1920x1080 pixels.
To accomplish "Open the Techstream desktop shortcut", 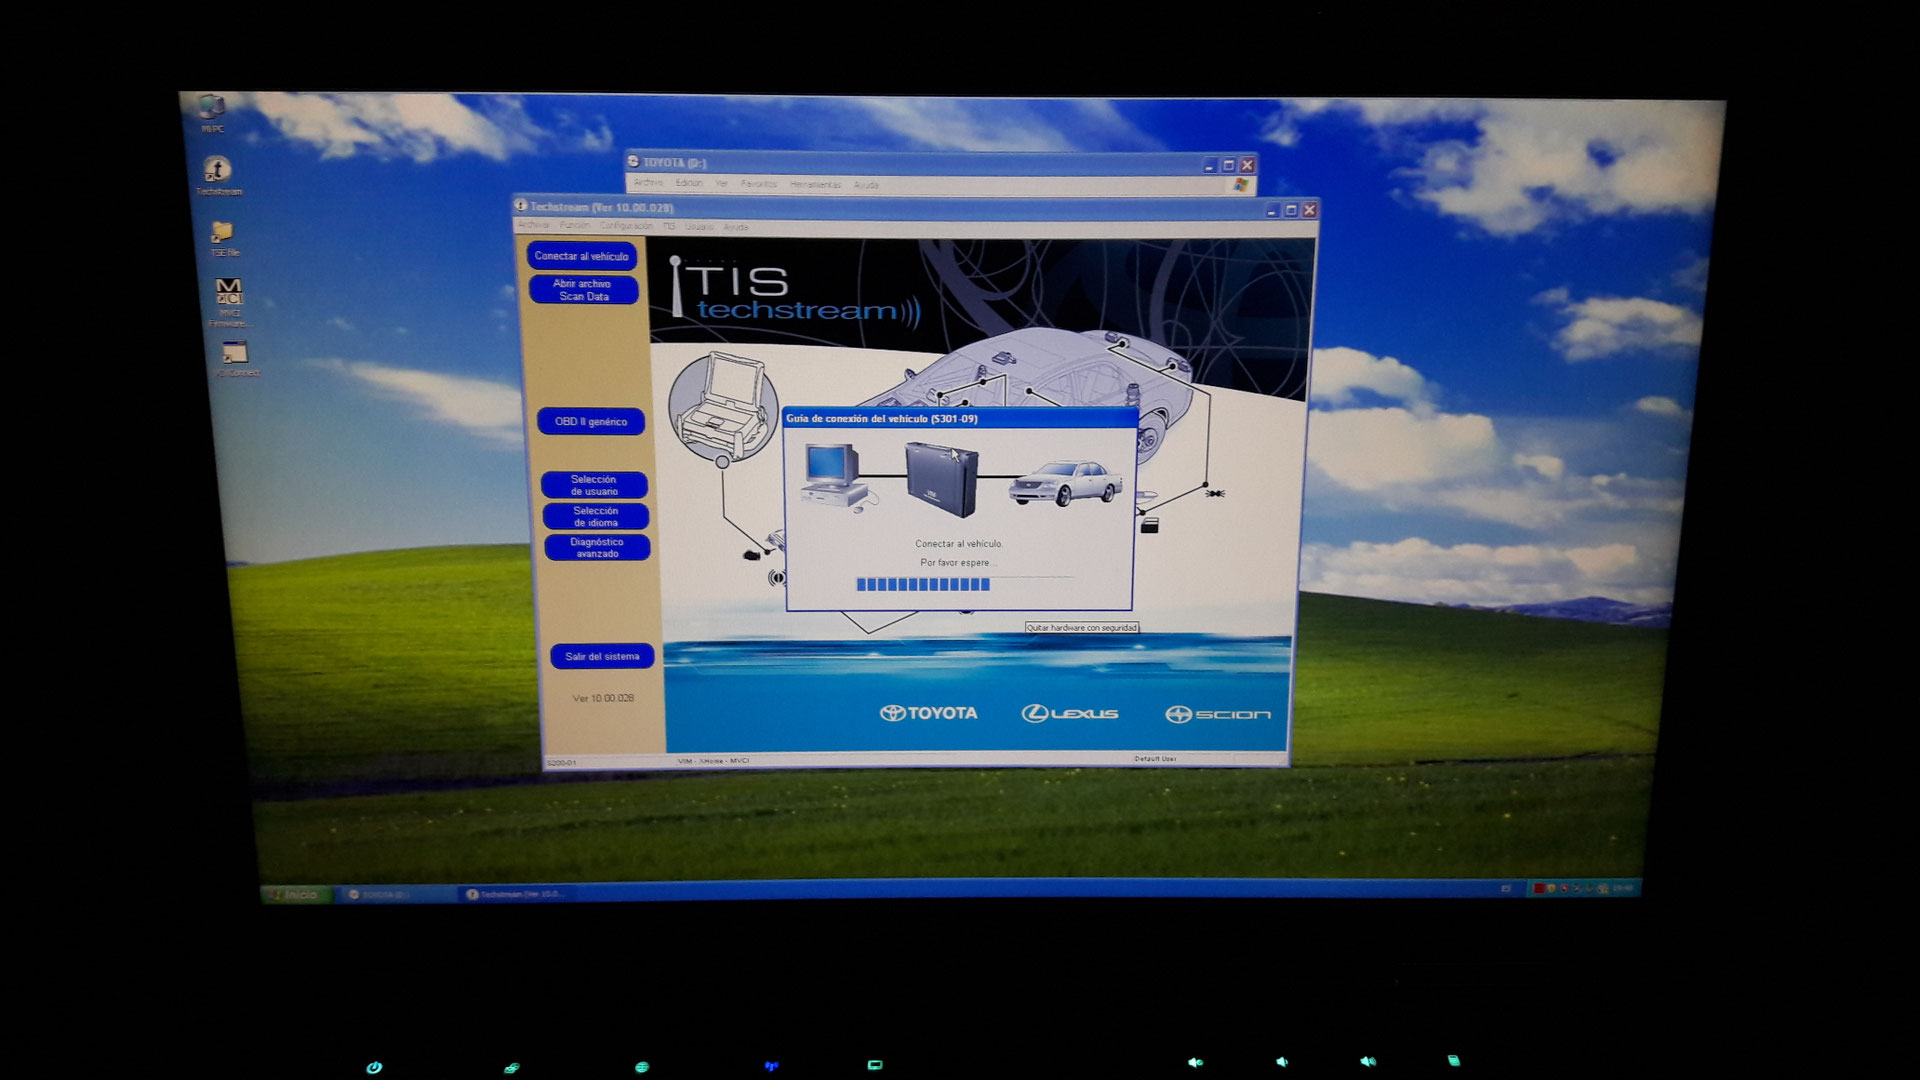I will click(217, 170).
